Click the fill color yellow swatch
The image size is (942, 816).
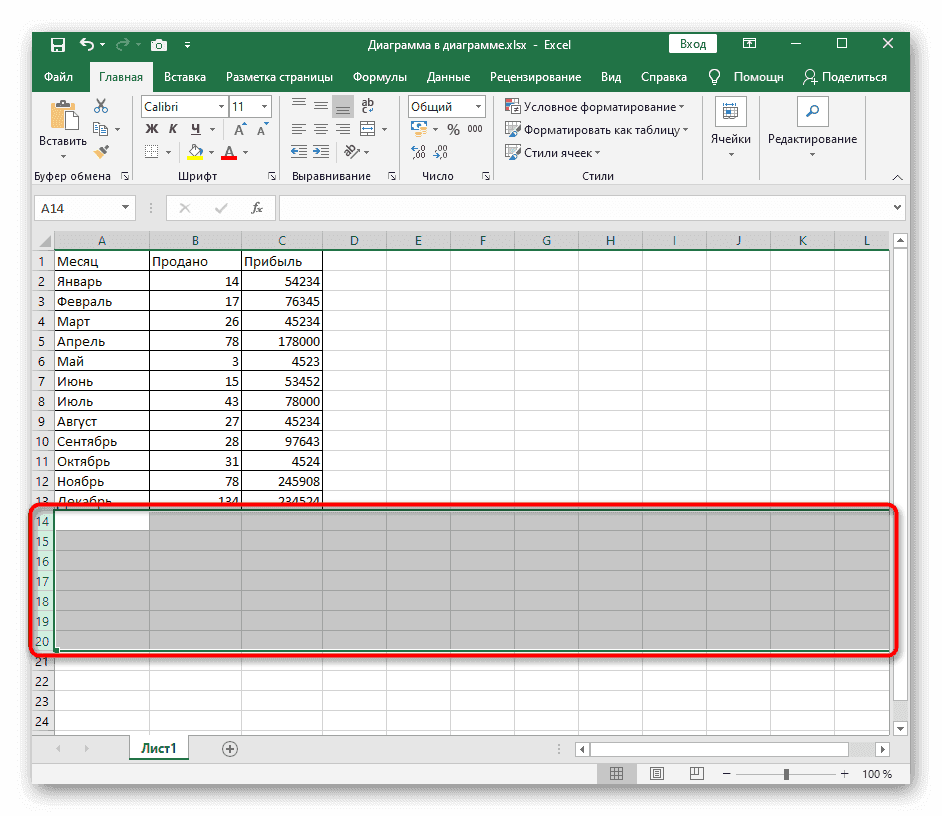(x=196, y=152)
